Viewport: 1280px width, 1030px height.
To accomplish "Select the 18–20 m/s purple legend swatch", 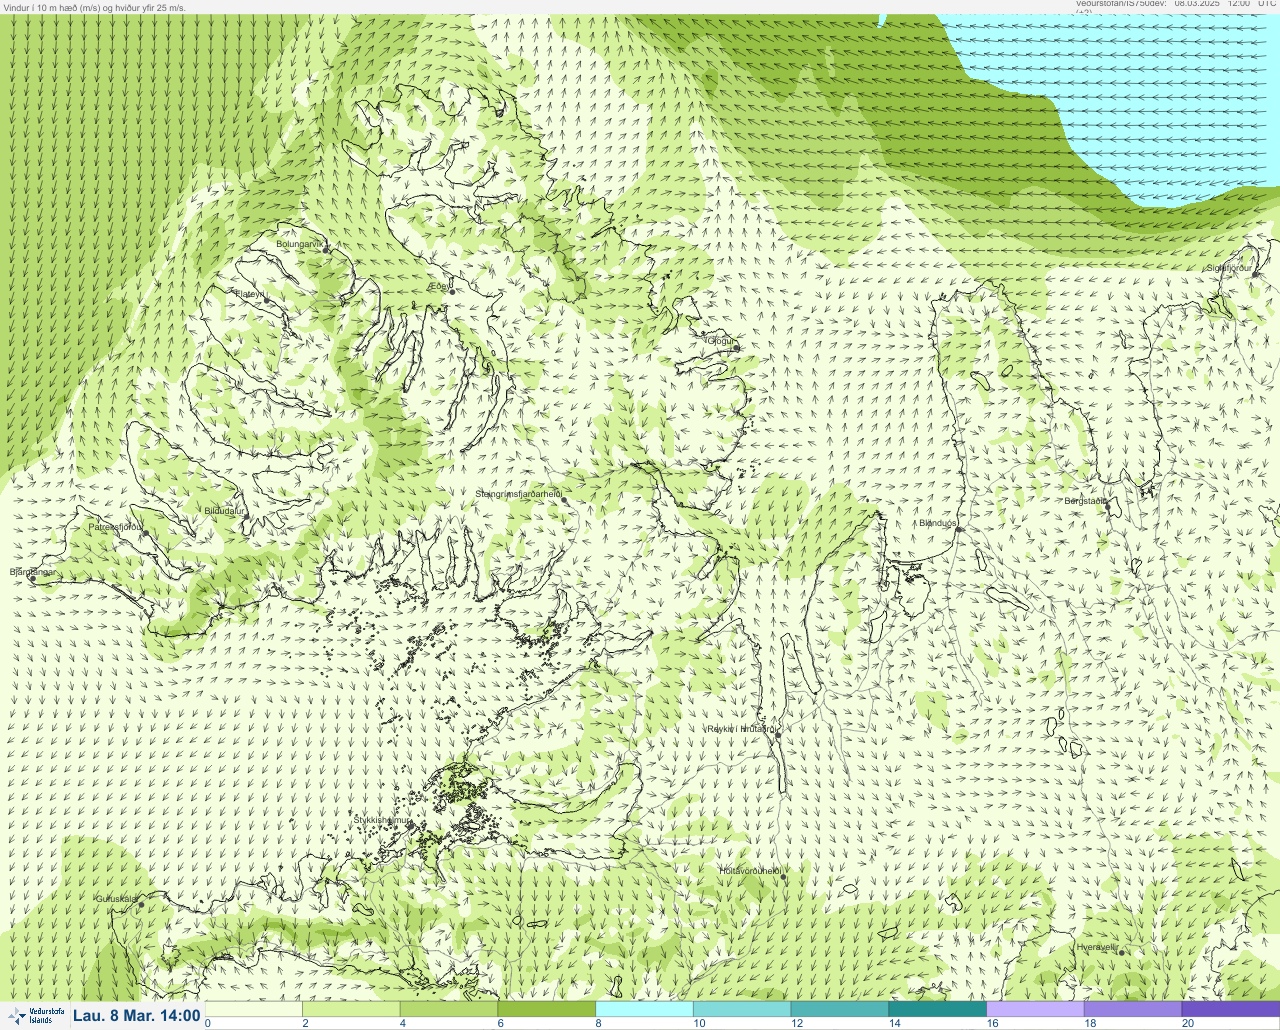I will pos(1134,1009).
